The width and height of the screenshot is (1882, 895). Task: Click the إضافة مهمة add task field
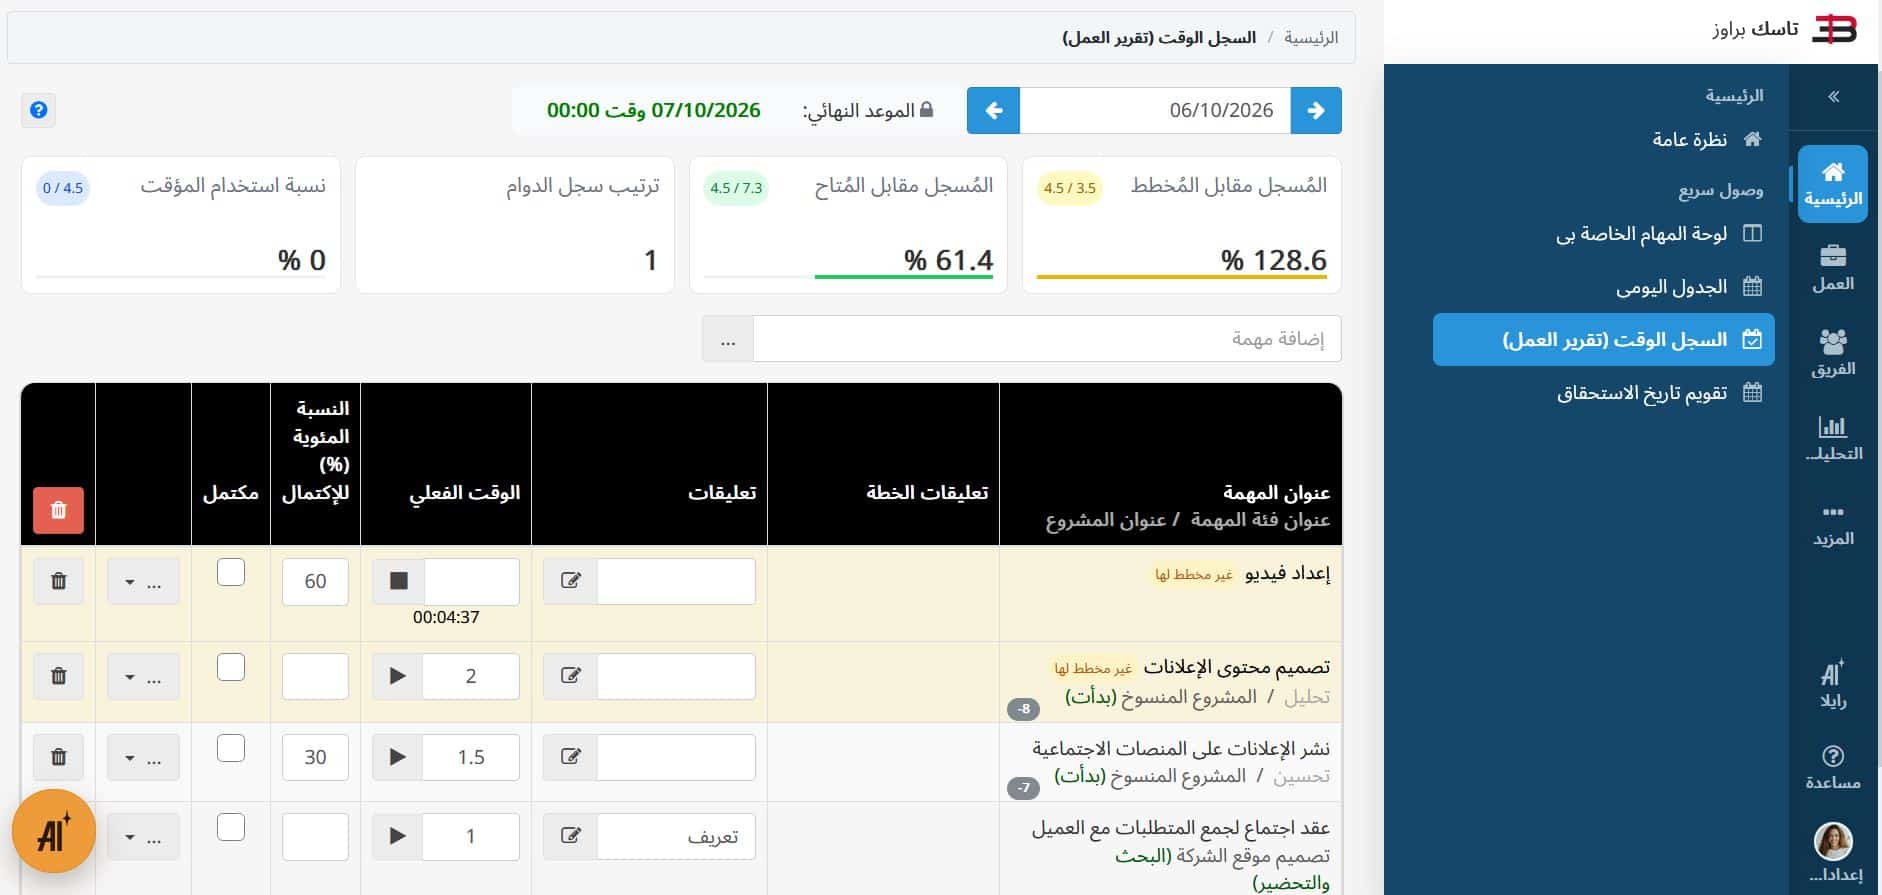(1047, 339)
